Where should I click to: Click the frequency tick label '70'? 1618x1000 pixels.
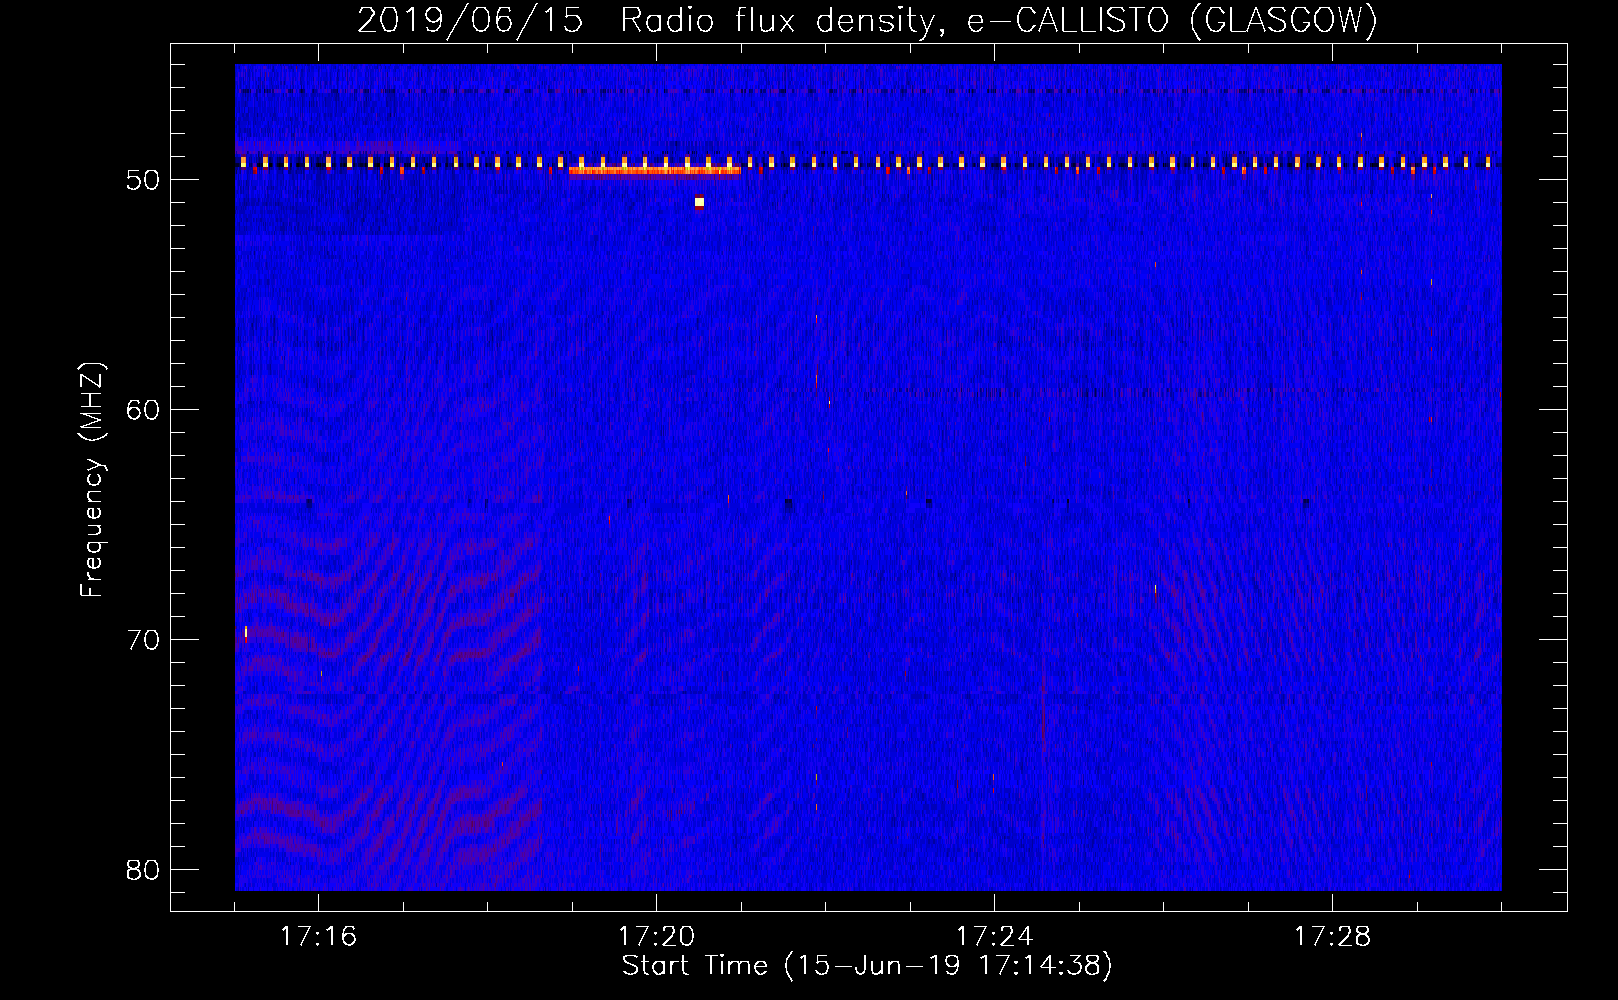coord(143,640)
